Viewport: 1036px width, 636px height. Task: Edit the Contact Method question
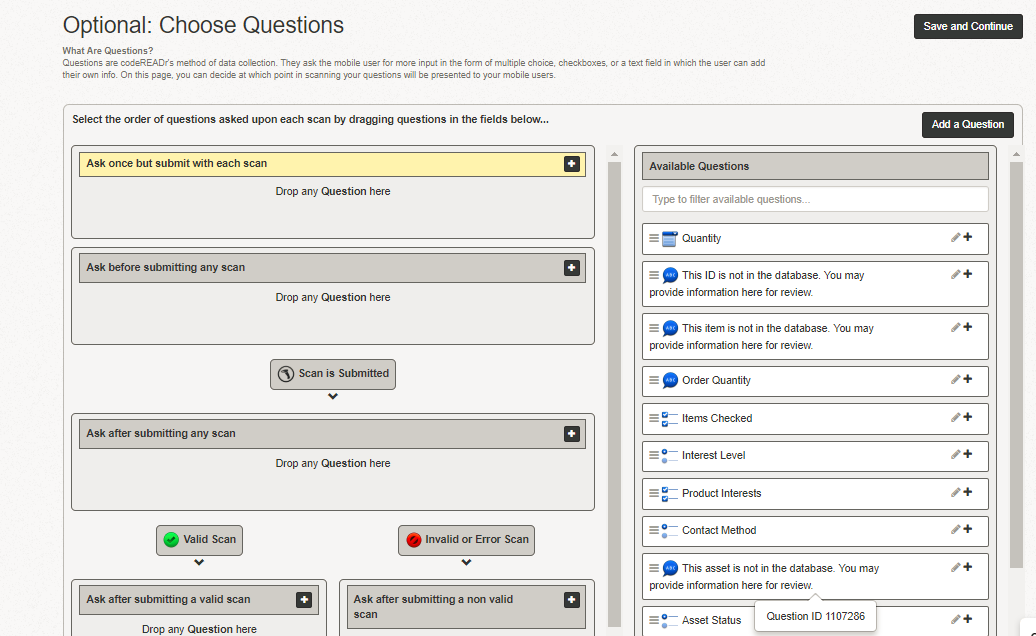pos(955,529)
